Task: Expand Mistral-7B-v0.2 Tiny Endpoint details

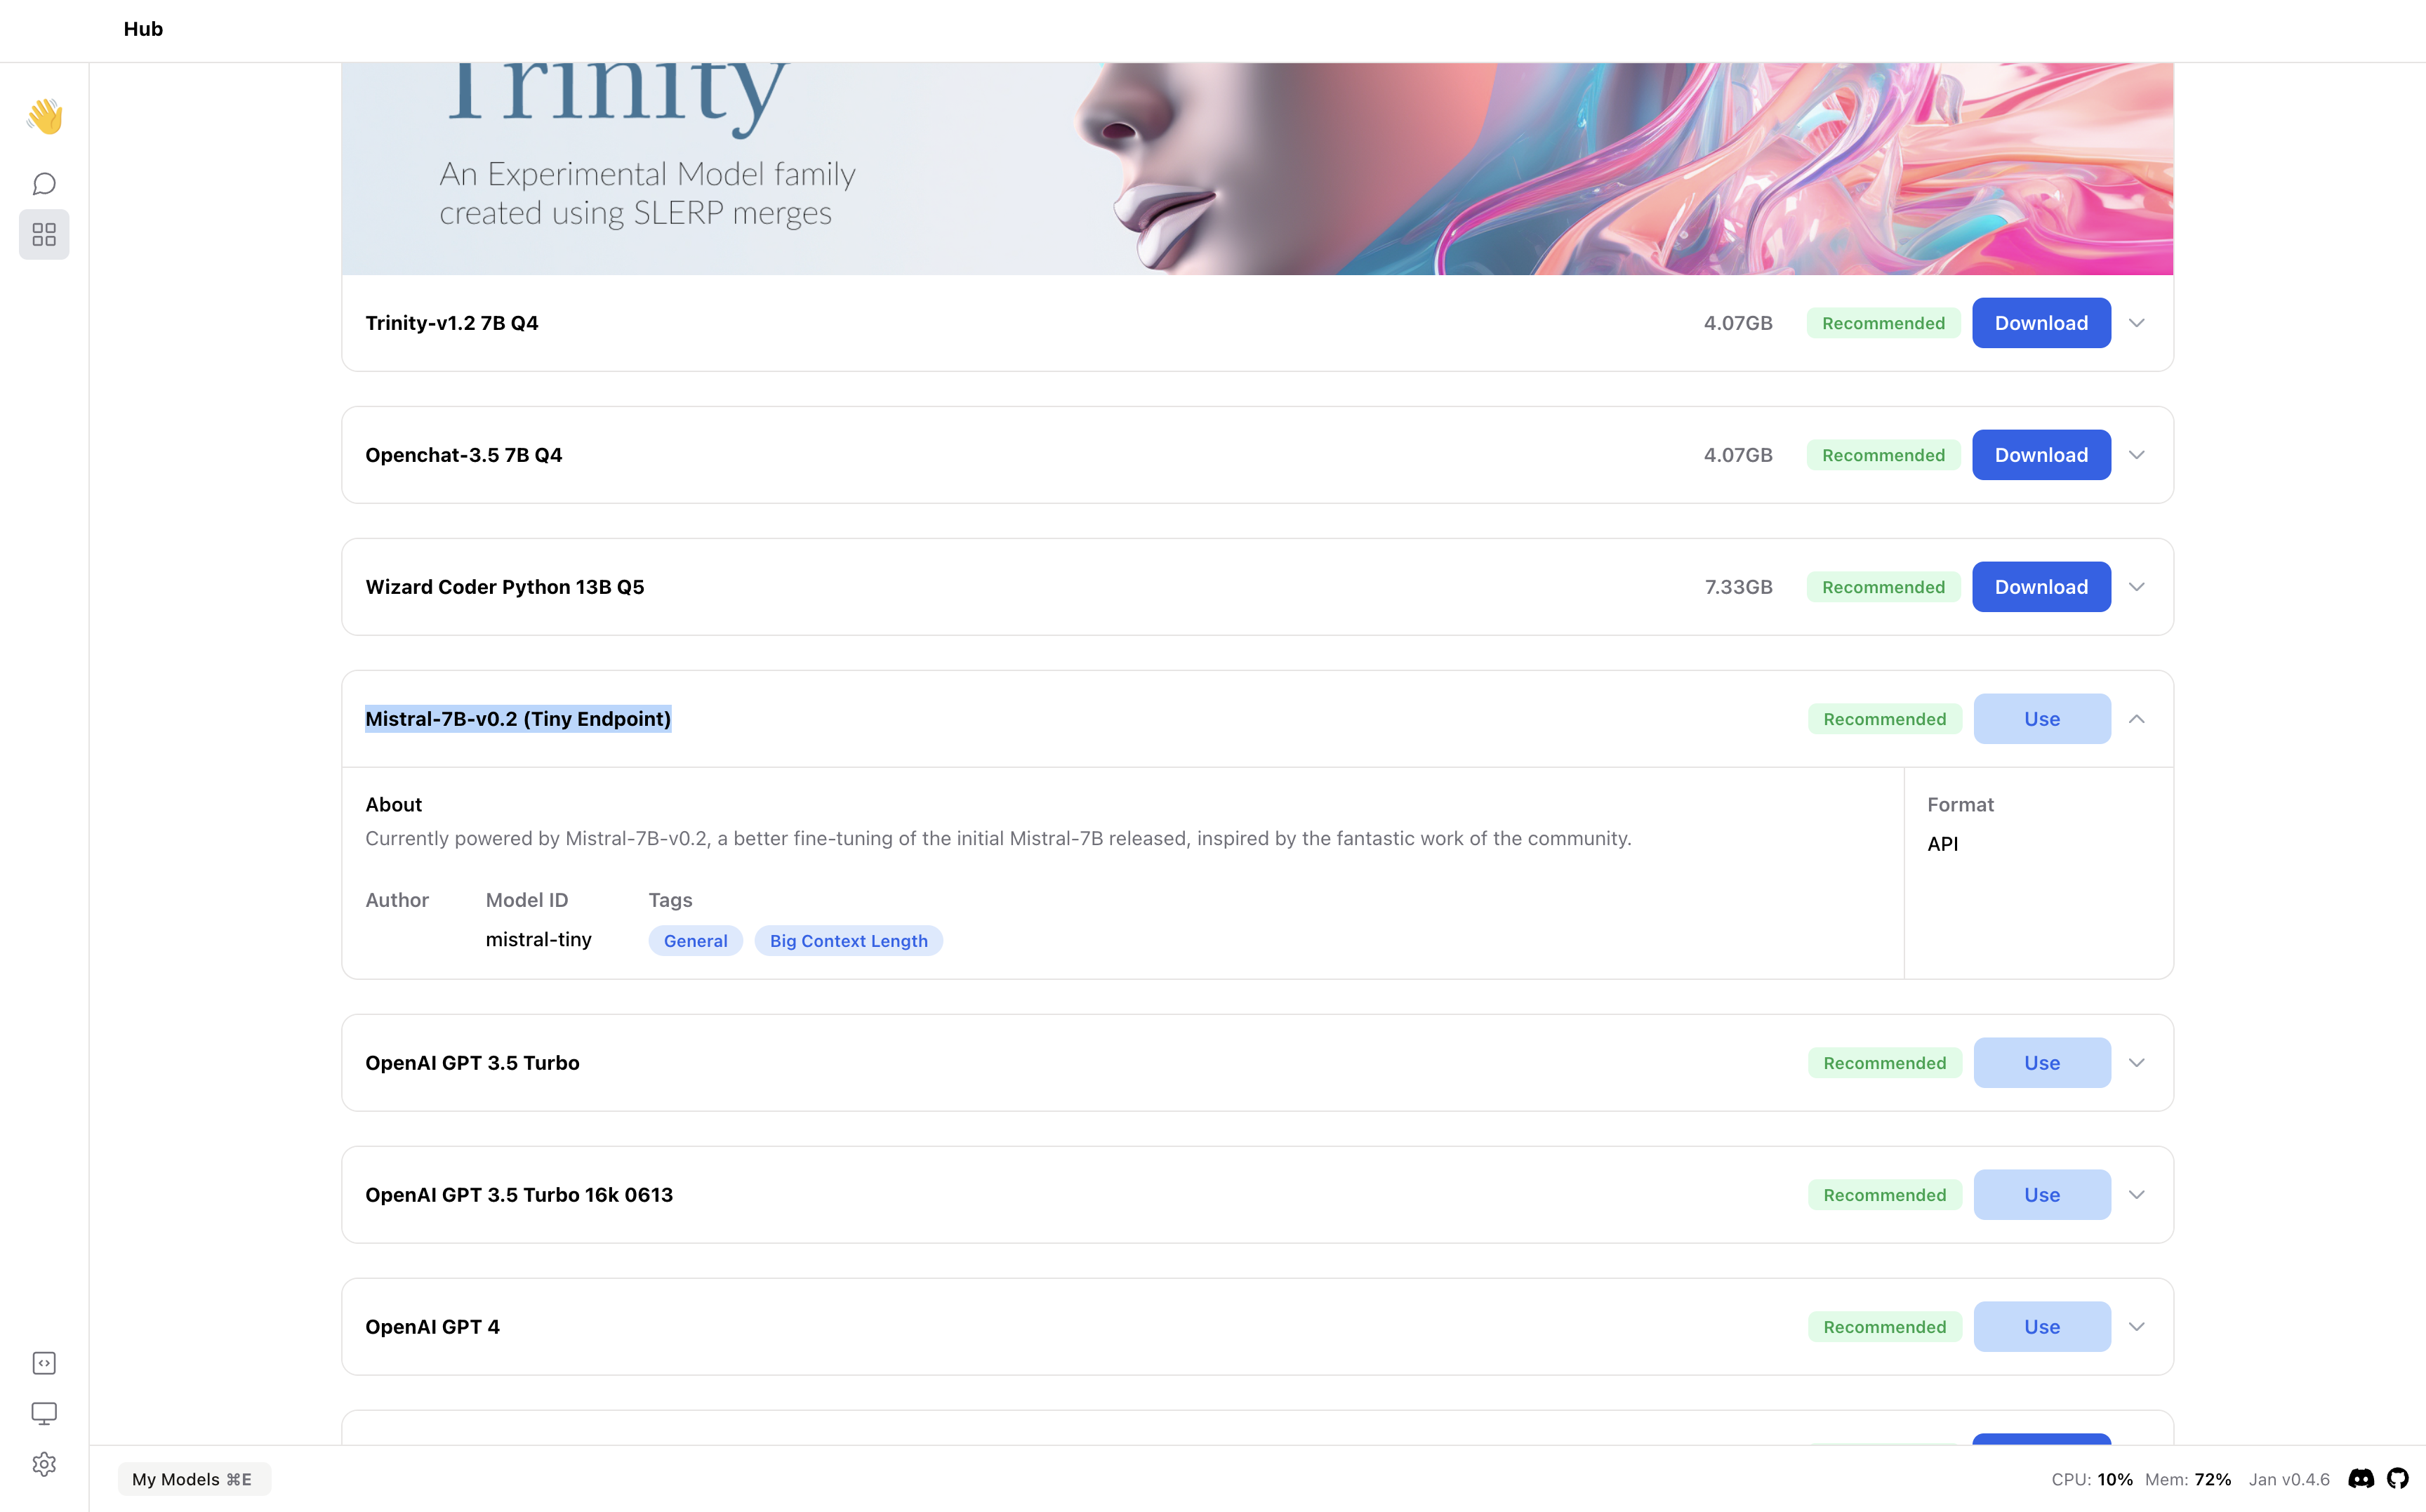Action: click(2139, 717)
